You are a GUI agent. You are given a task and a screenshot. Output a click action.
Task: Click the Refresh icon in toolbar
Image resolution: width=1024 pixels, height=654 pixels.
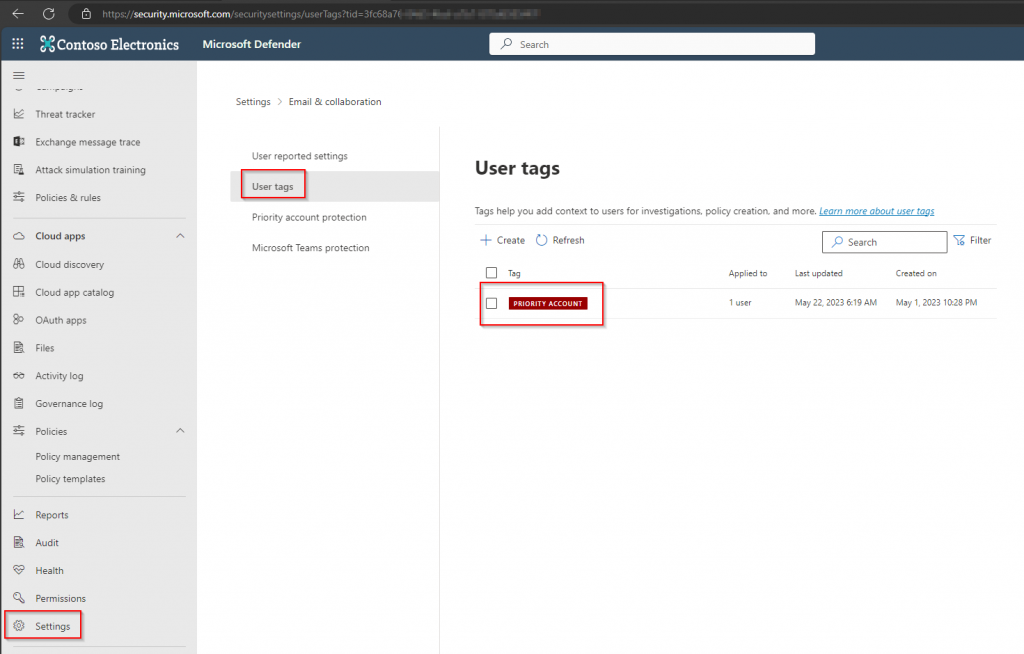542,241
